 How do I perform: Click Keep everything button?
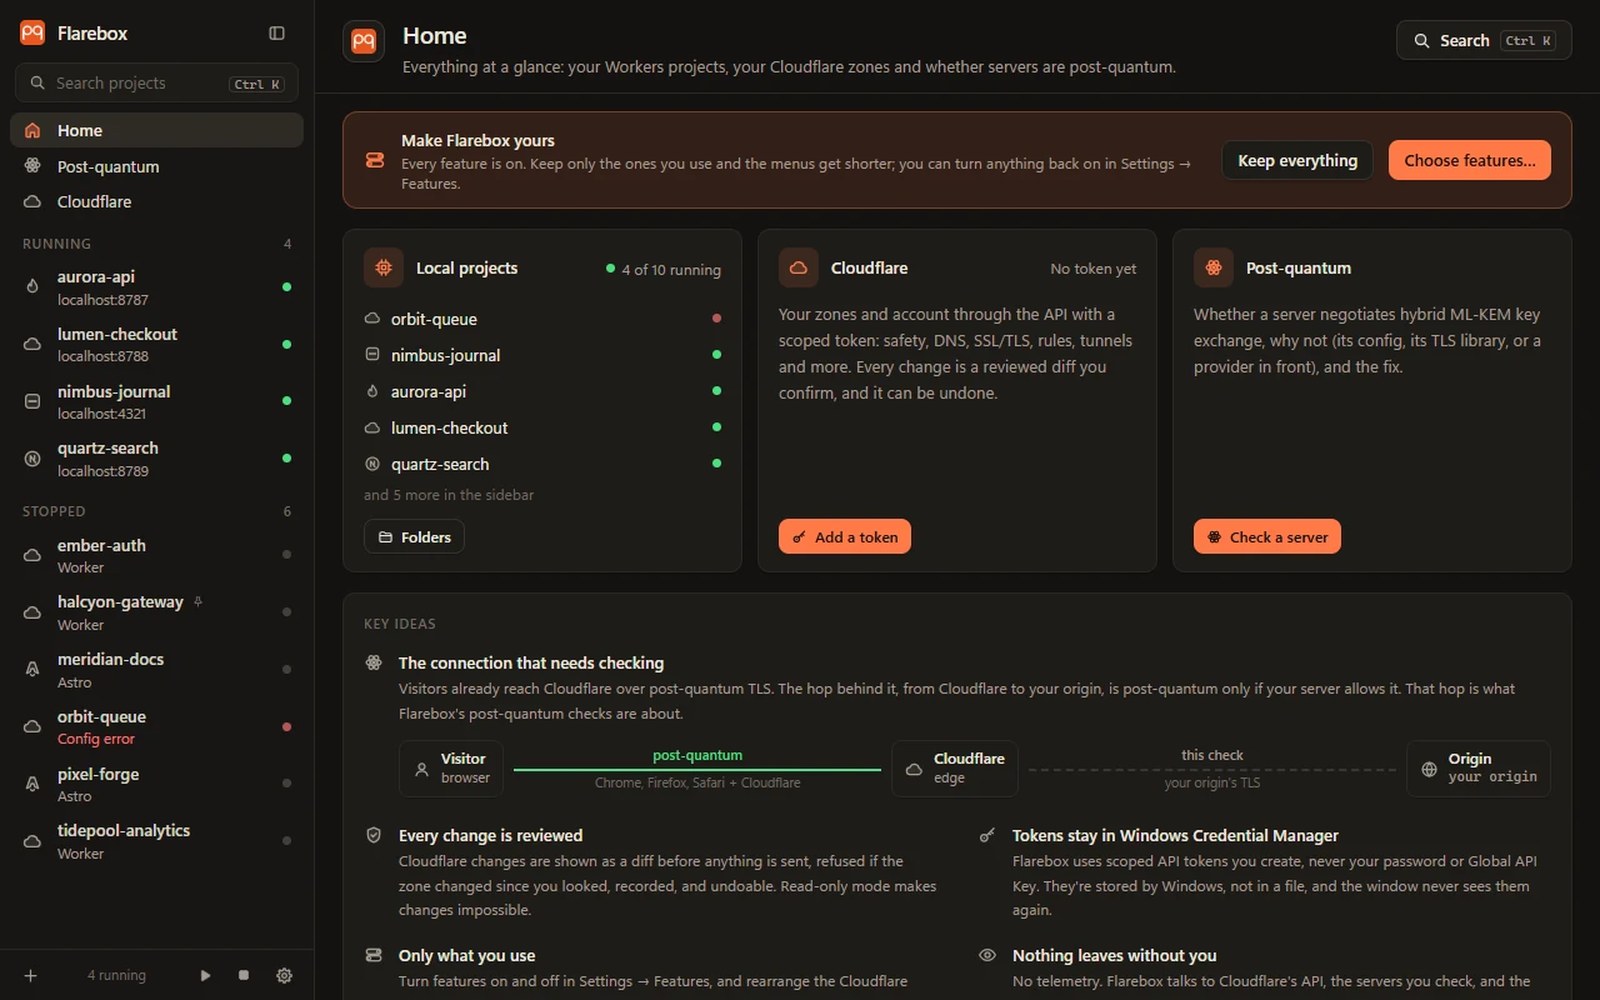(1297, 160)
